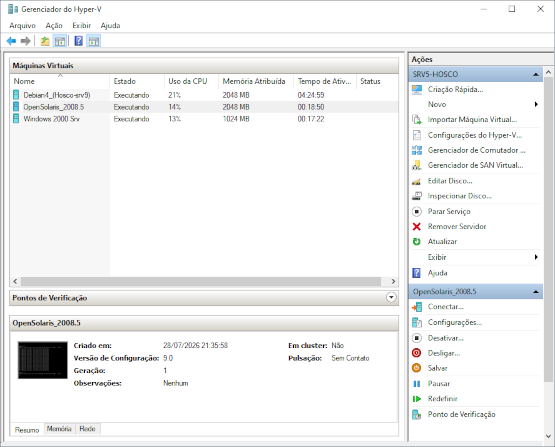Sort by the Status column header
This screenshot has width=555, height=447.
coord(377,81)
